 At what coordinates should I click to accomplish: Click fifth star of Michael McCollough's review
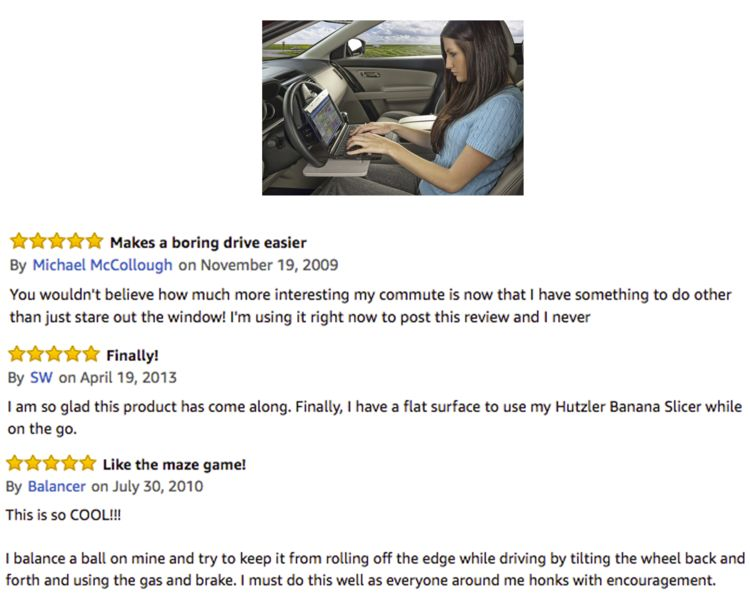pyautogui.click(x=94, y=241)
